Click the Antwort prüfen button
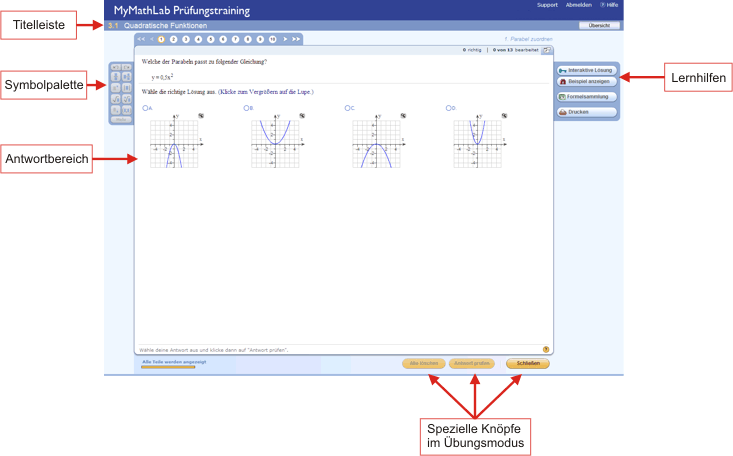Screen dimensions: 733x456 tap(472, 363)
